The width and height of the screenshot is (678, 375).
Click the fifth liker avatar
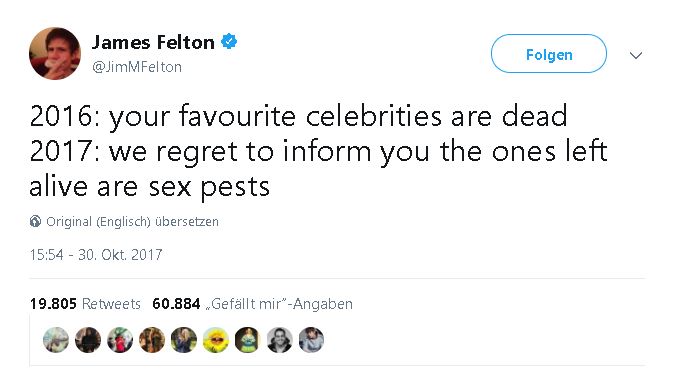pyautogui.click(x=184, y=340)
